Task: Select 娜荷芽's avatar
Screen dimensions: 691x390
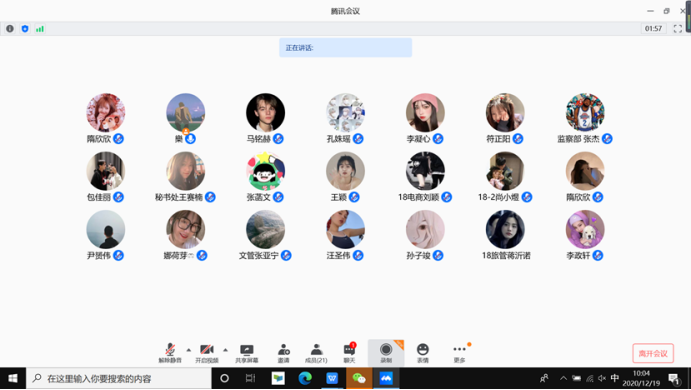Action: click(x=186, y=230)
